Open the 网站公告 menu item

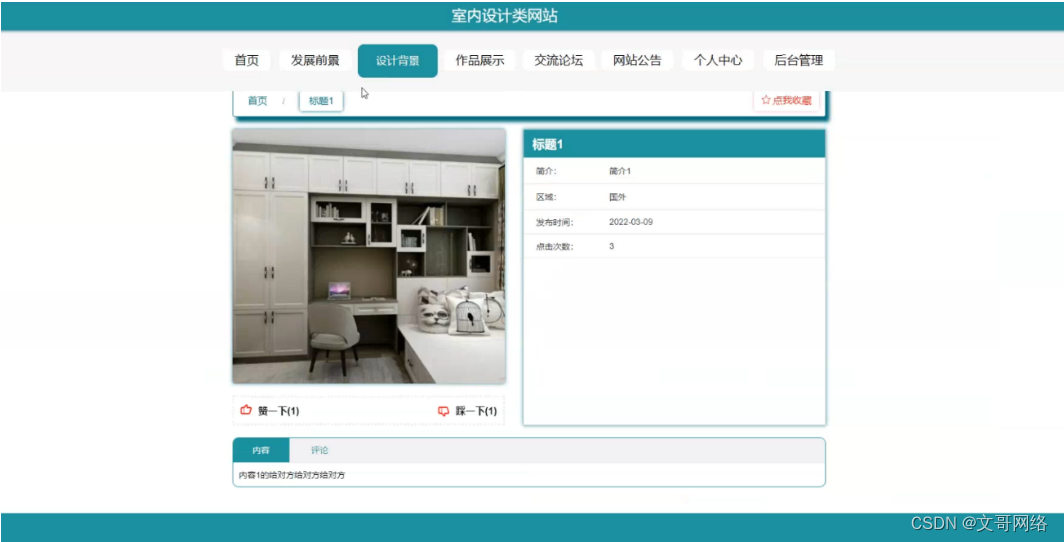point(637,60)
